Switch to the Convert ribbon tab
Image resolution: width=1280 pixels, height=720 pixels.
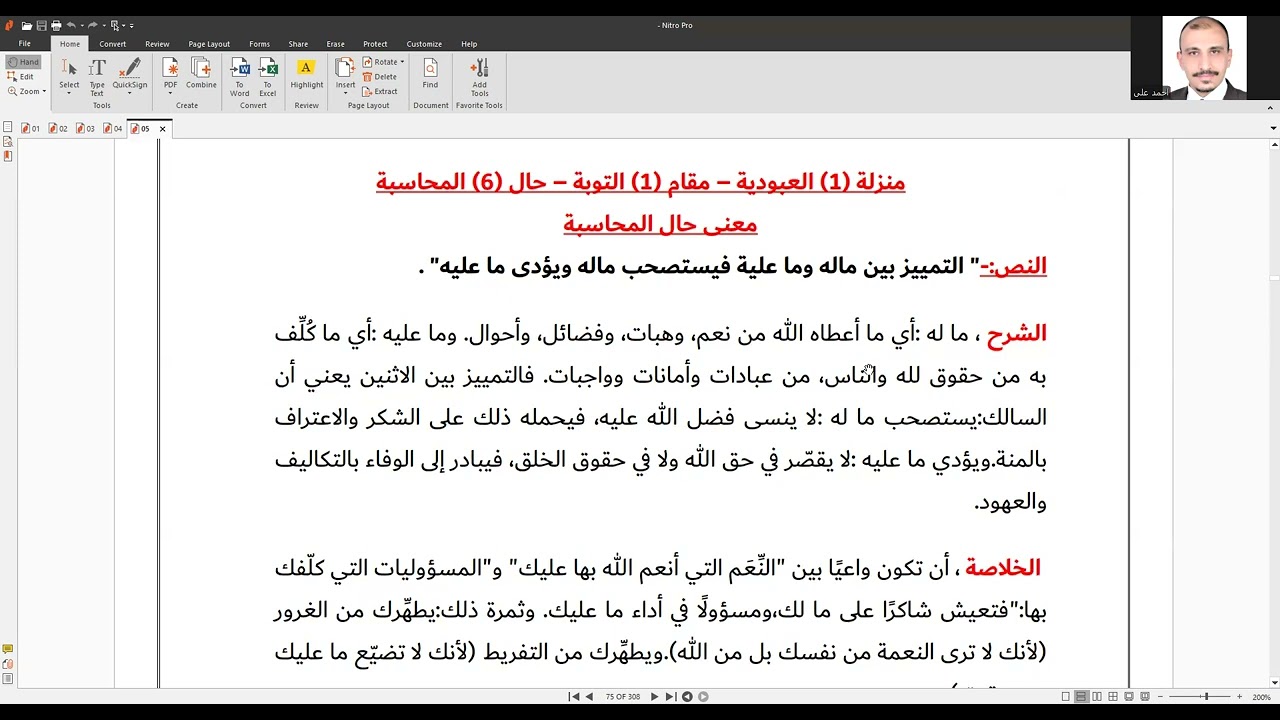click(x=112, y=44)
